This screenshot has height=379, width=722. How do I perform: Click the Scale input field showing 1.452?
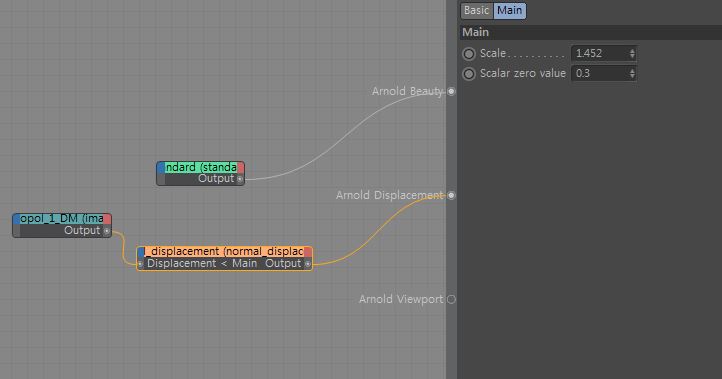(x=600, y=53)
